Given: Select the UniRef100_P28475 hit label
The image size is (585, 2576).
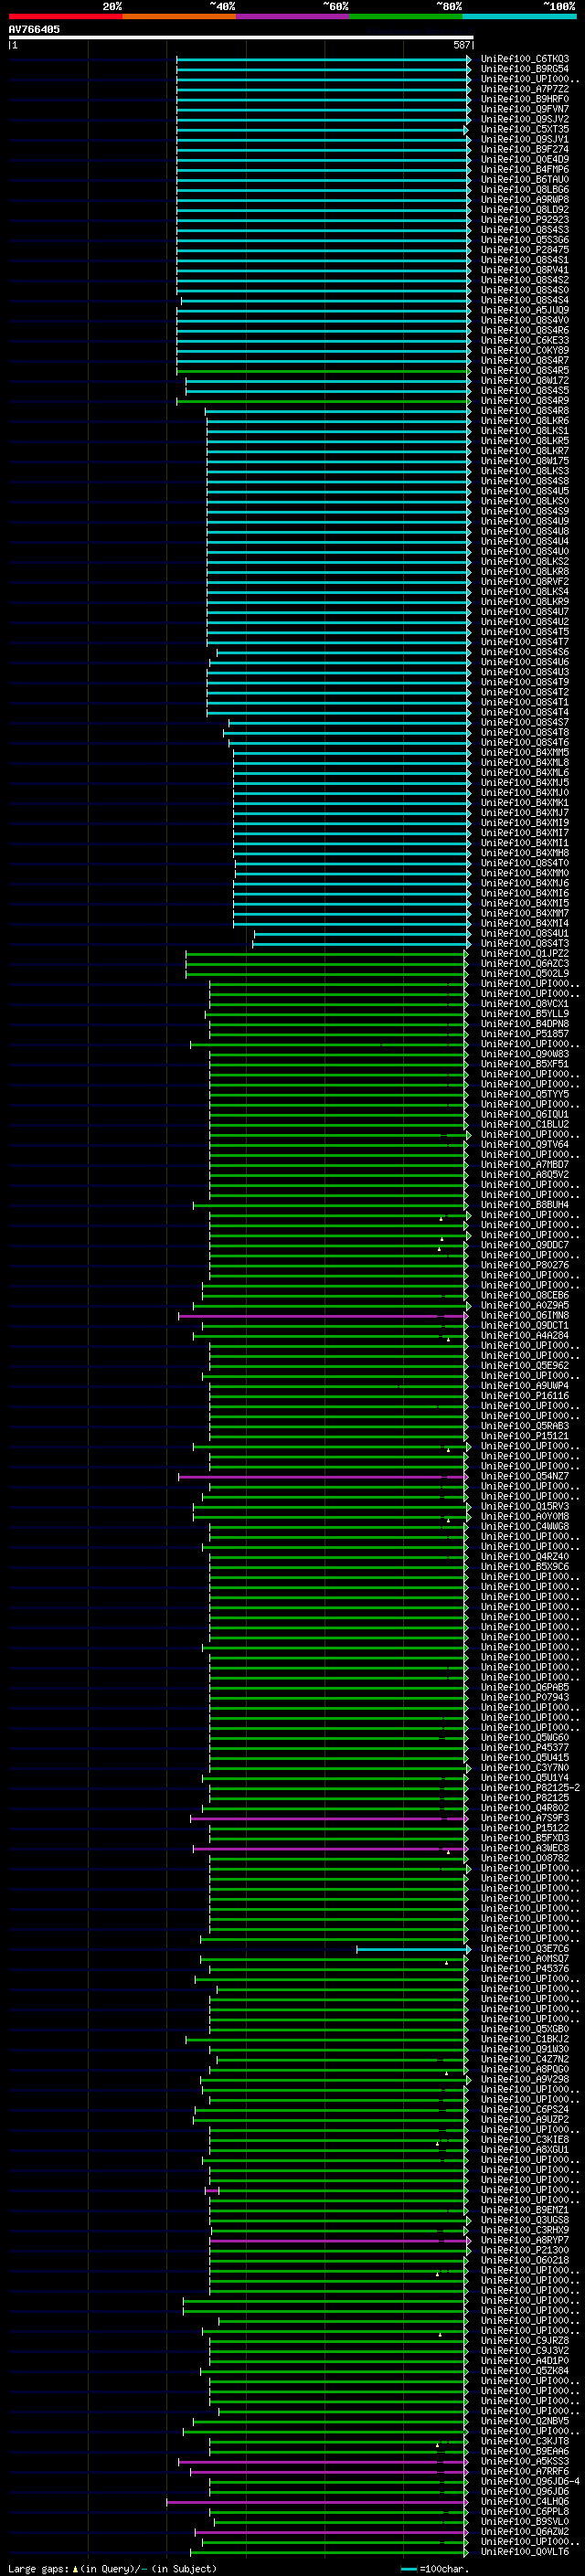Looking at the screenshot, I should tap(525, 250).
